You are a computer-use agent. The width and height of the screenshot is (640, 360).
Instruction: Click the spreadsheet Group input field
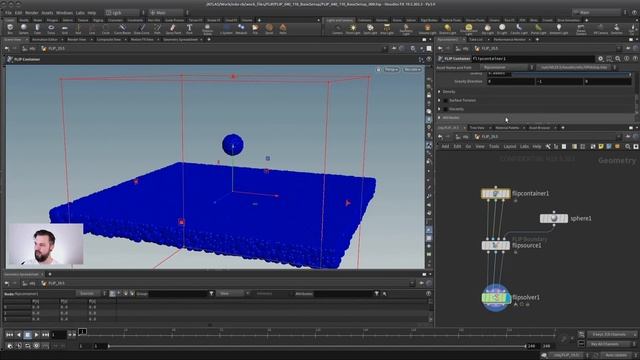click(x=178, y=293)
